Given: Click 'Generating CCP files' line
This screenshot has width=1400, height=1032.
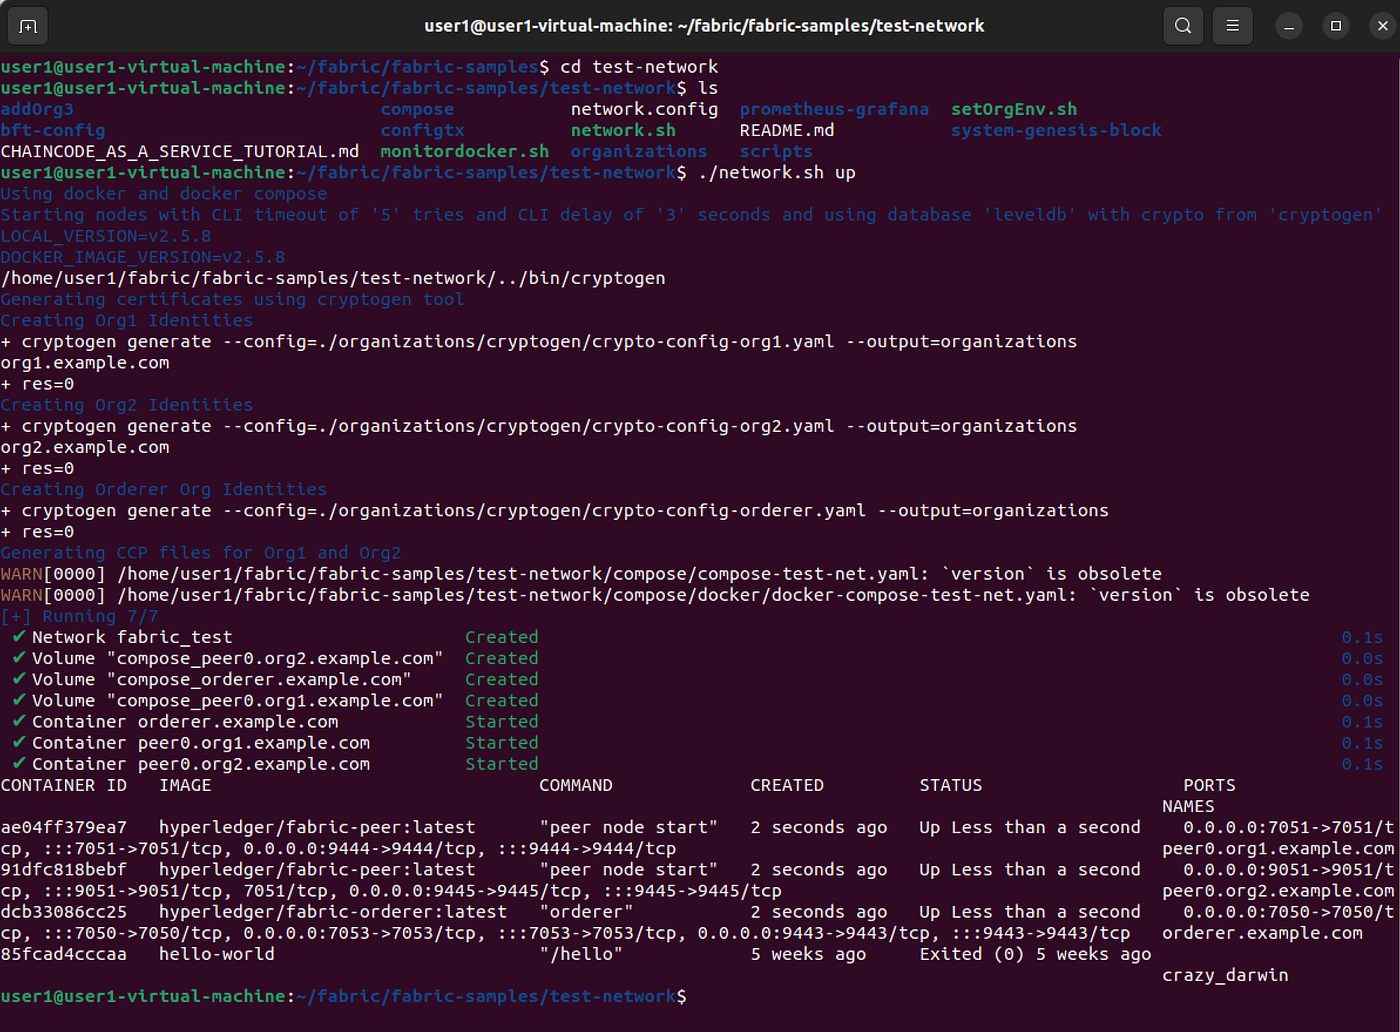Looking at the screenshot, I should [x=201, y=553].
